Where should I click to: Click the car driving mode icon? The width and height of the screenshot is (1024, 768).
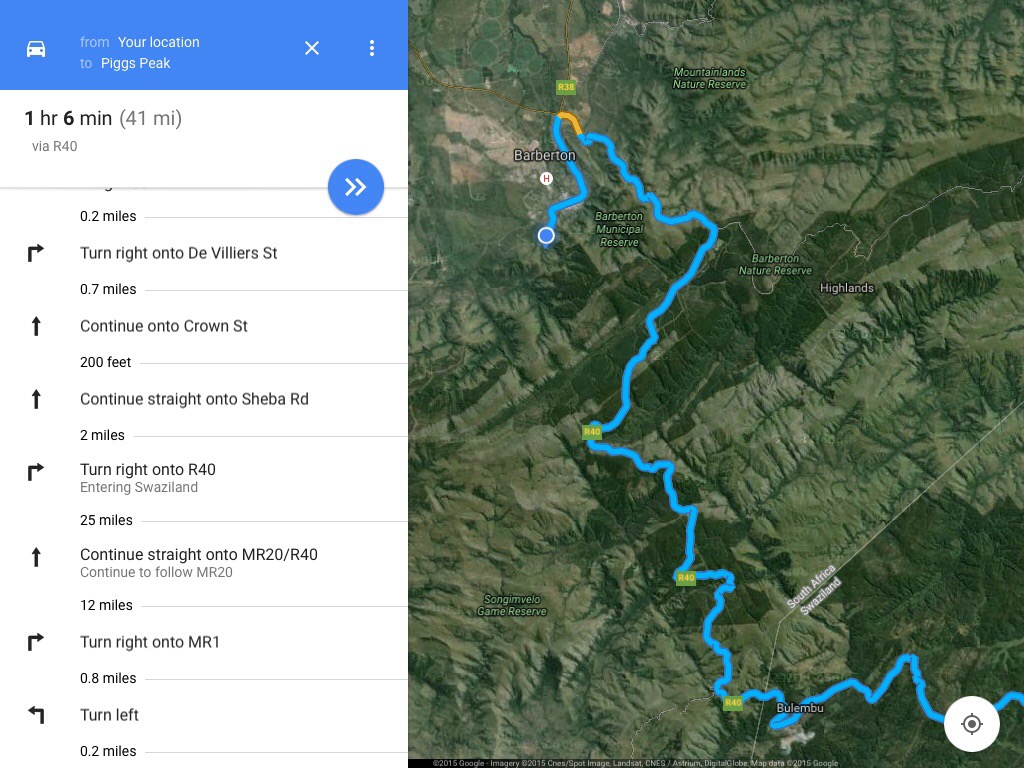[36, 49]
